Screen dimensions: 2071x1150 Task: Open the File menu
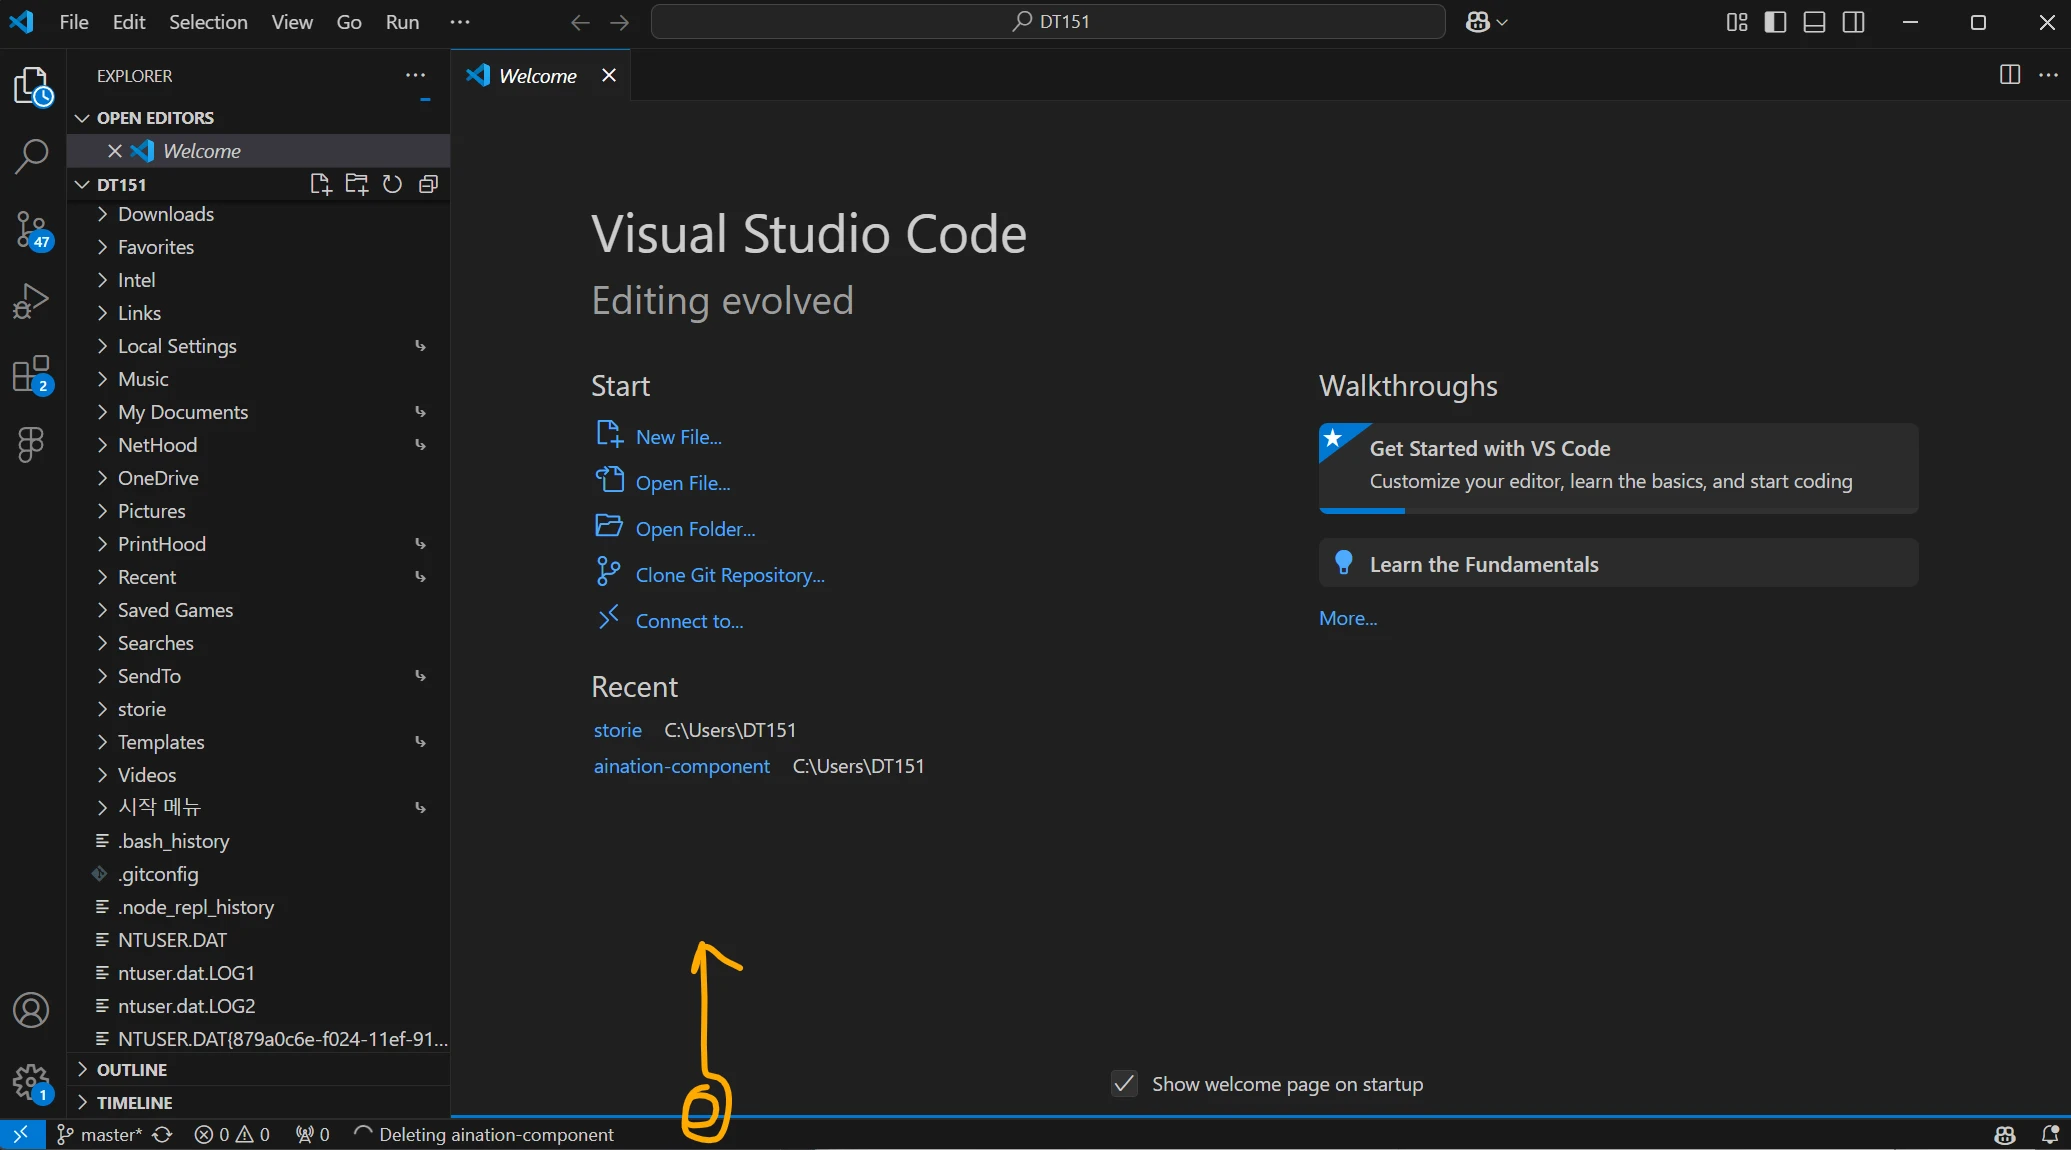pyautogui.click(x=74, y=22)
